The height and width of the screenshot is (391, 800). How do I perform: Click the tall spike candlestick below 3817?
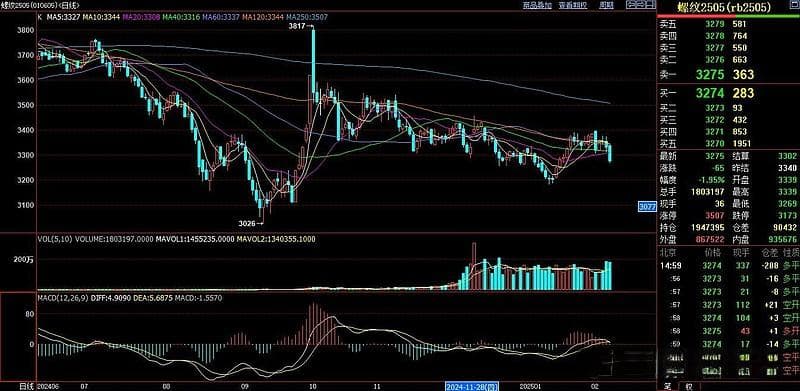tap(313, 65)
